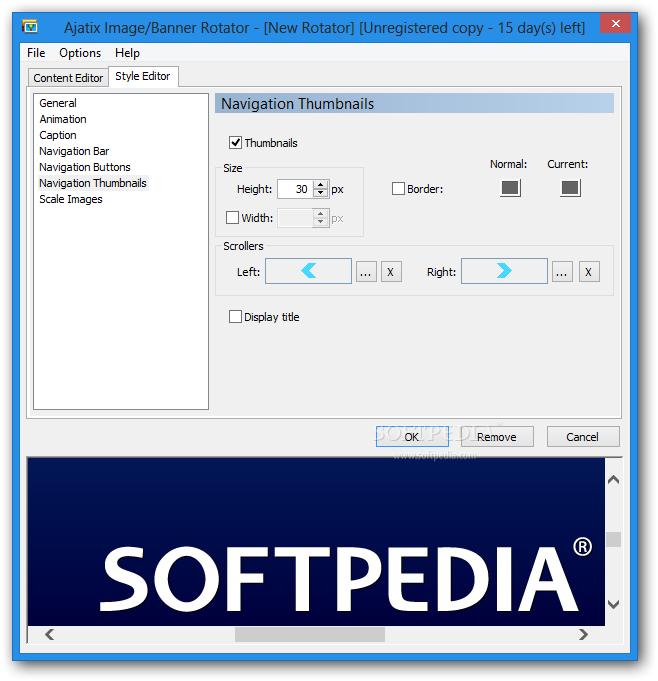Pick the Current border color swatch
658x681 pixels.
570,188
